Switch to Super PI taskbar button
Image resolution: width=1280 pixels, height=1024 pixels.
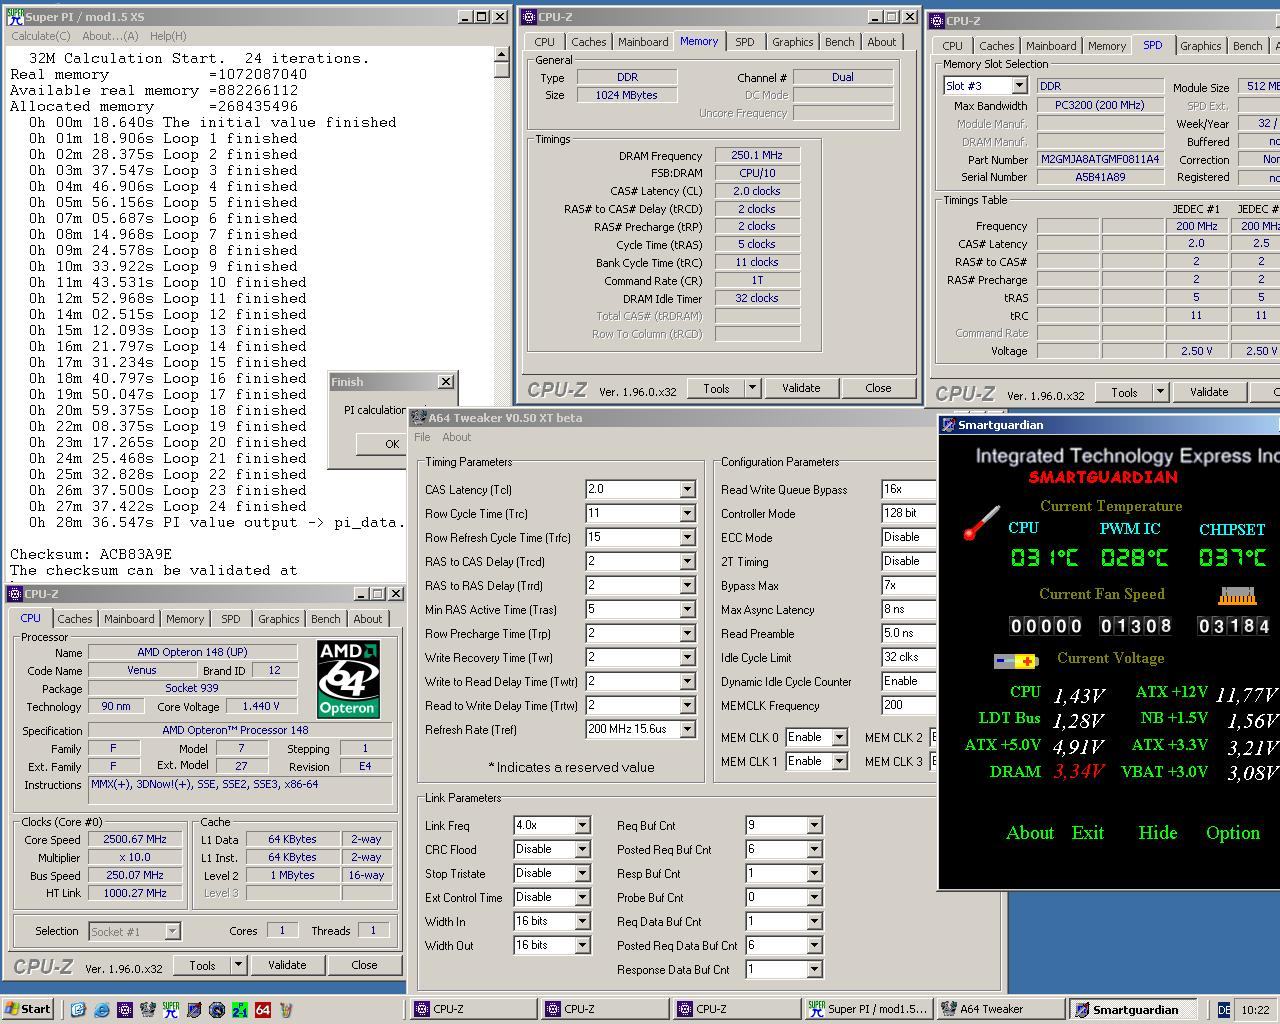point(869,1009)
